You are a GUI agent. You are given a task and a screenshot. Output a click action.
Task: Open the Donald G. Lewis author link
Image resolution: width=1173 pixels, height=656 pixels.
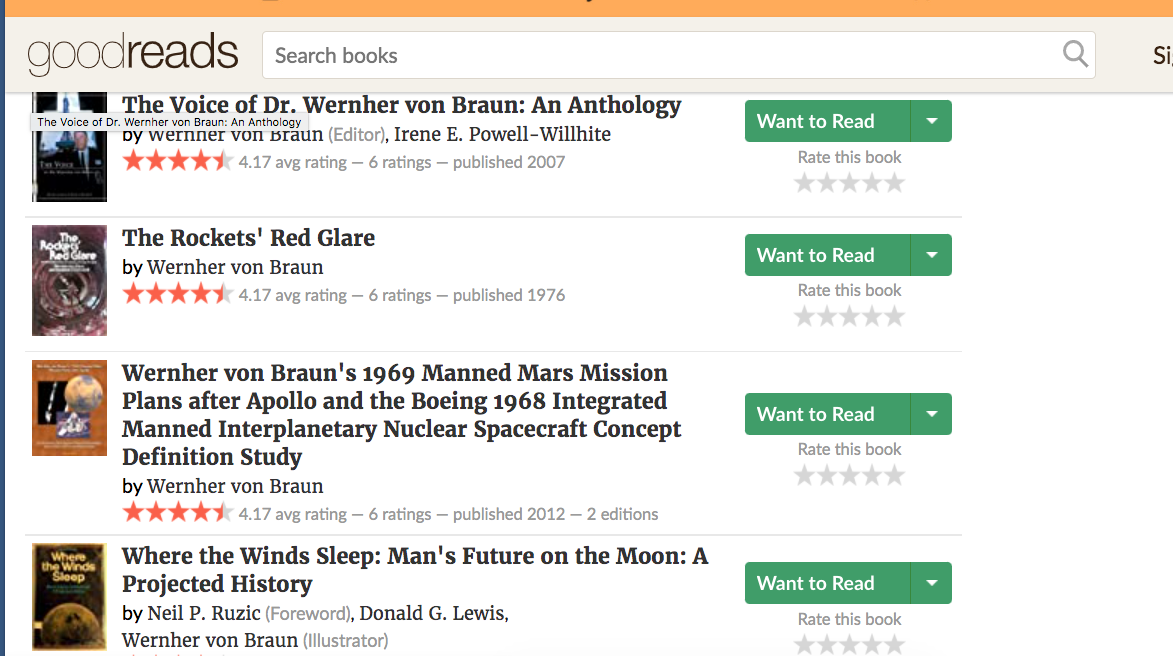tap(432, 613)
